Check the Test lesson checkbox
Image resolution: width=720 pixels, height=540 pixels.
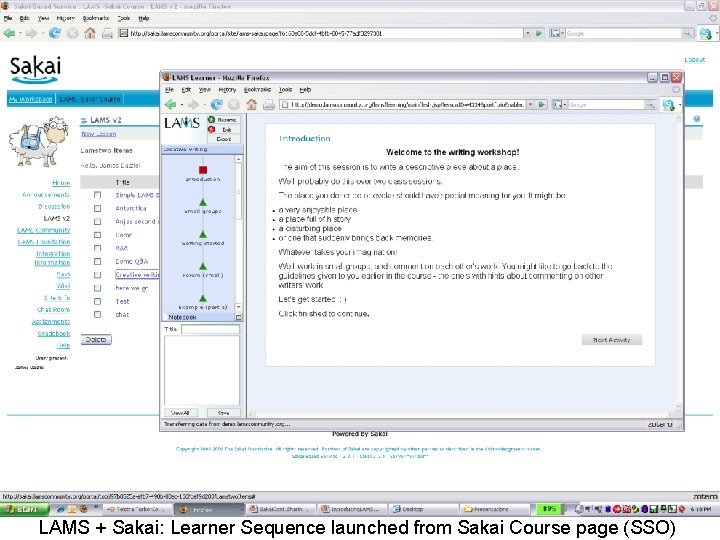(97, 301)
